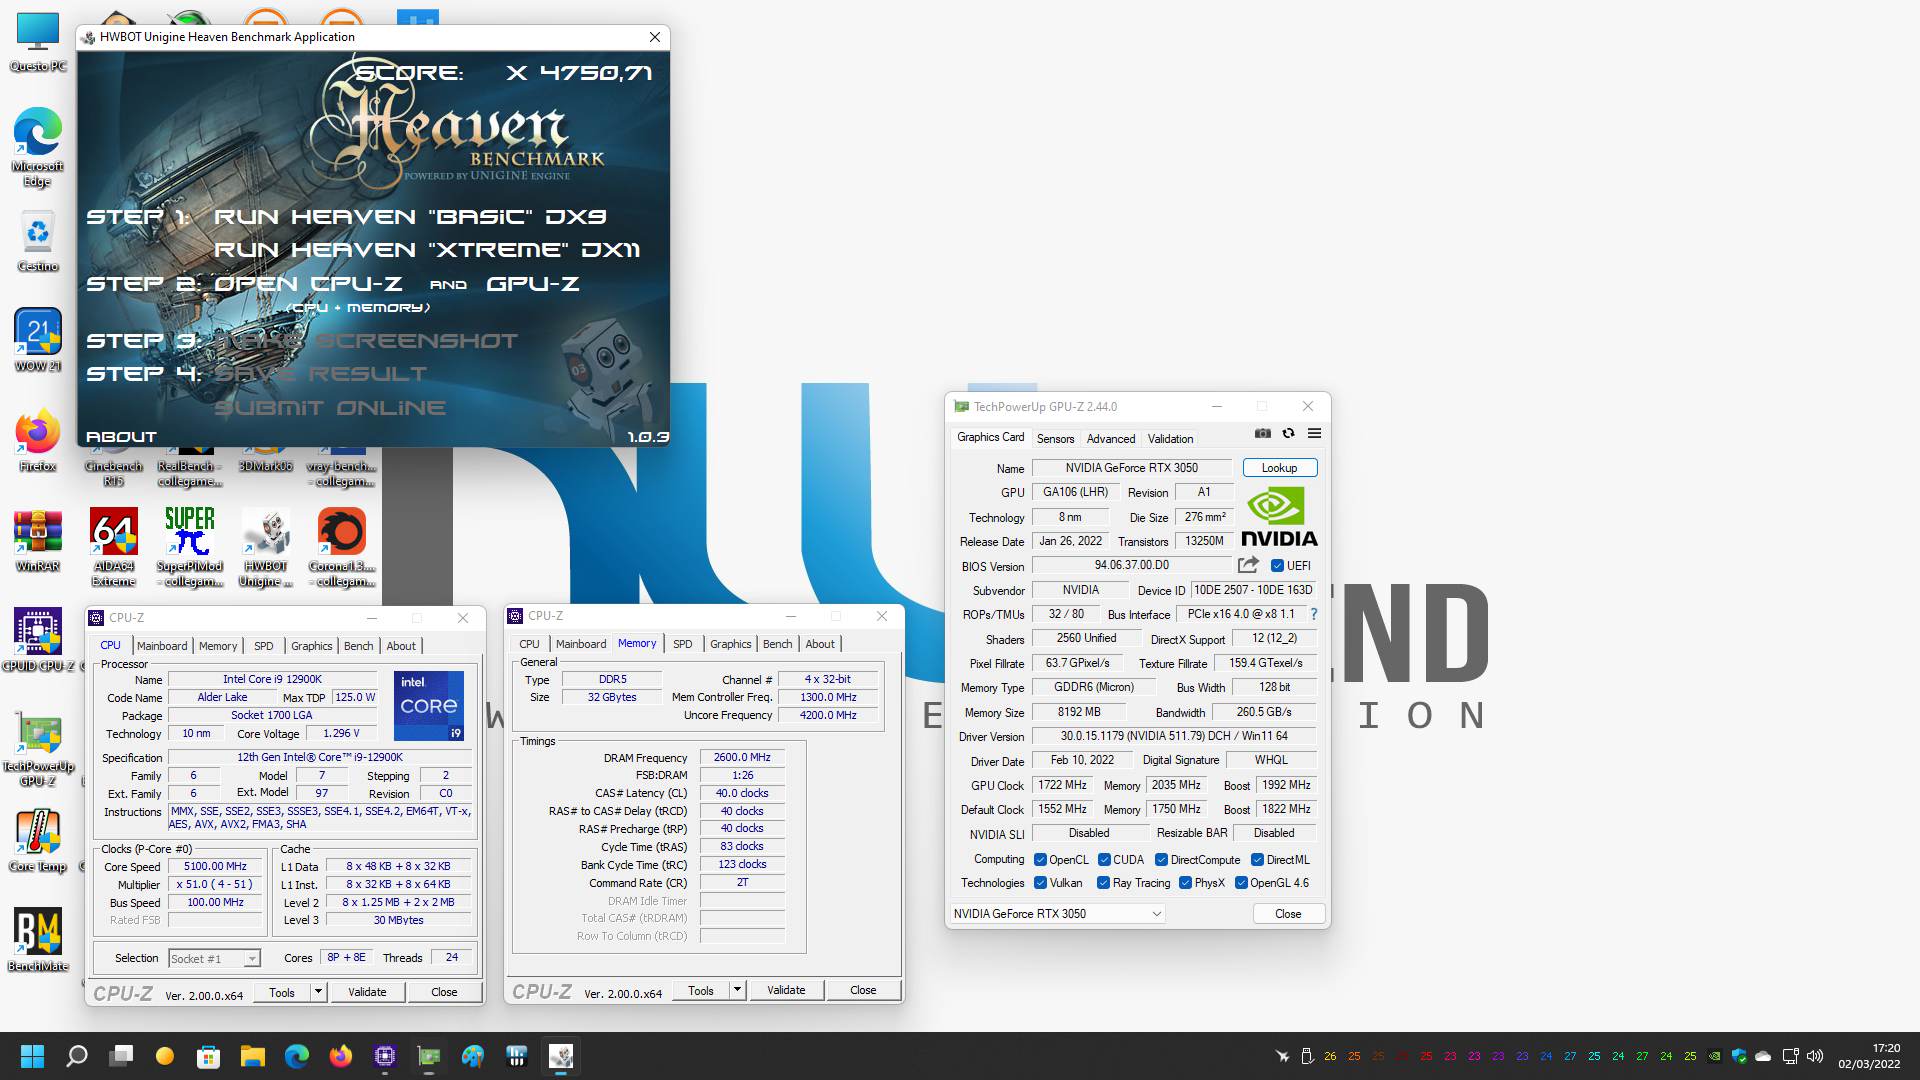Toggle the OpenGL 4.6 checkbox

pos(1241,883)
